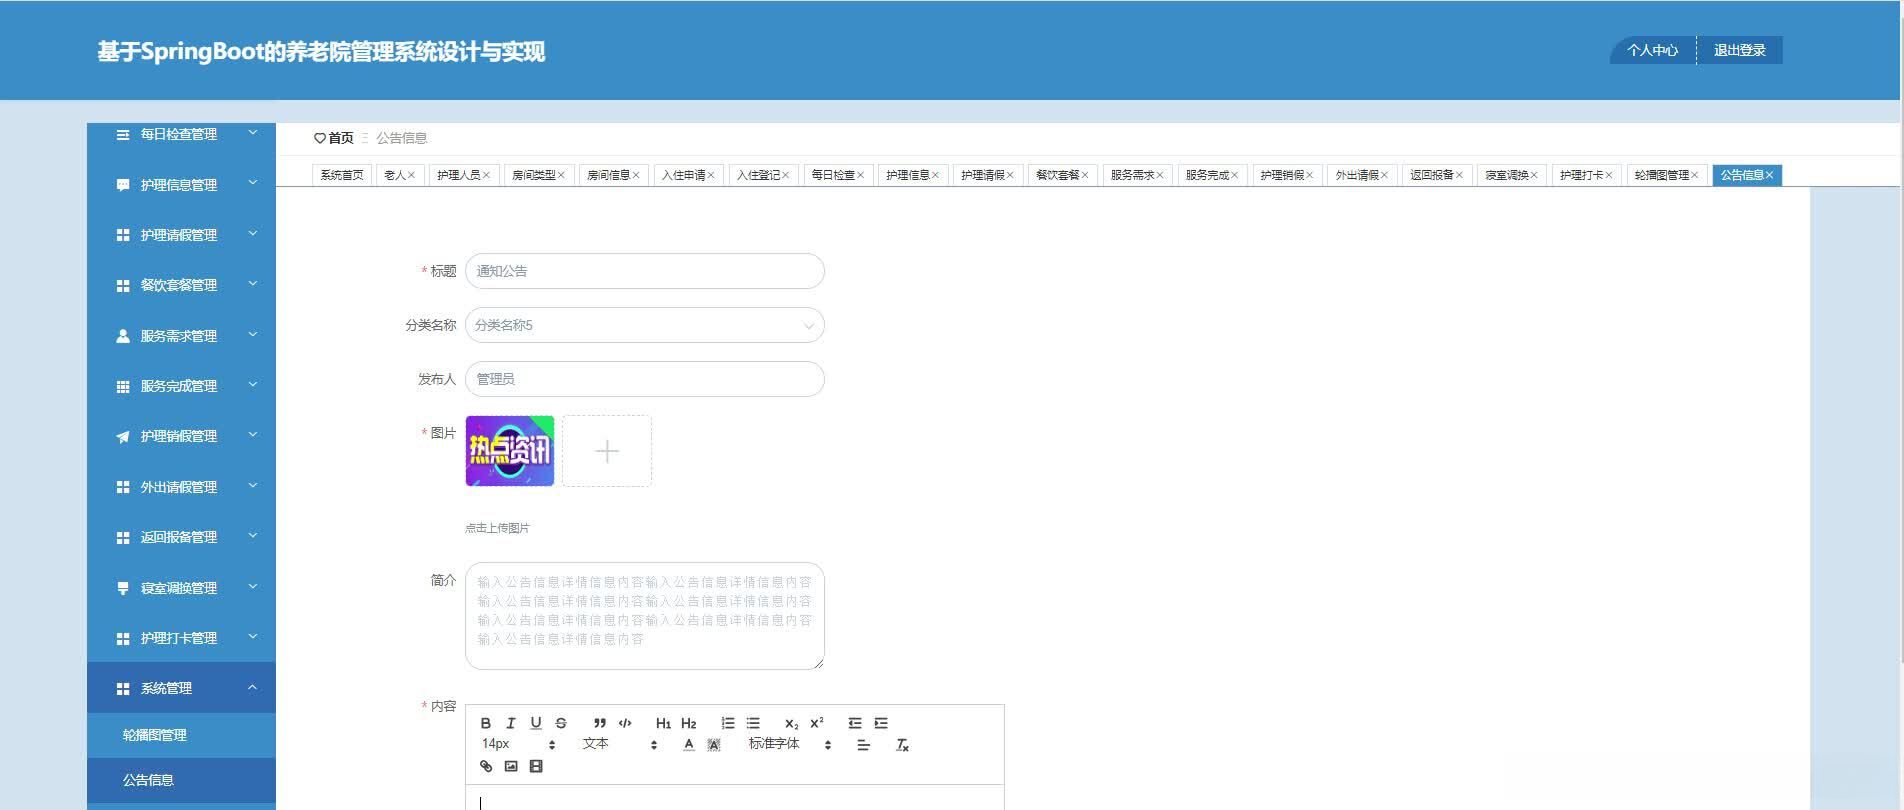Expand the 寝室调换管理 sidebar menu
Screen dimensions: 1904x810
point(182,588)
